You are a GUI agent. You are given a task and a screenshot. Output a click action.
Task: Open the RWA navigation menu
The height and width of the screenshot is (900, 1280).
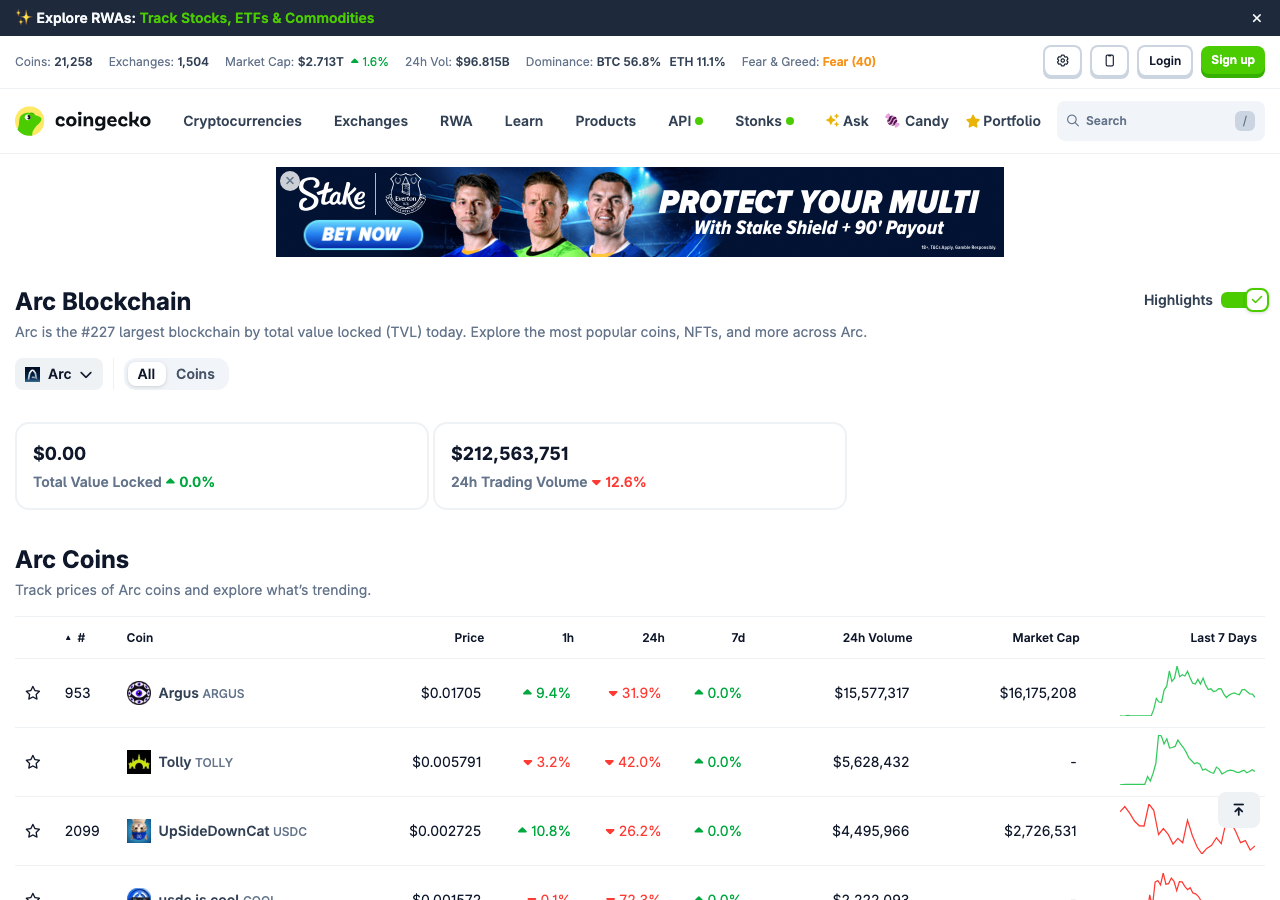click(456, 121)
